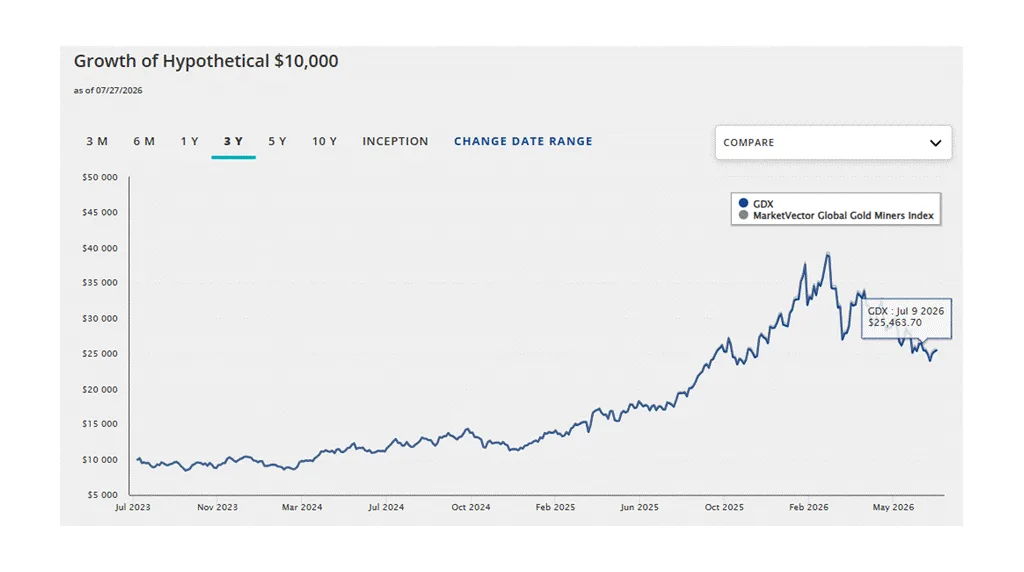This screenshot has height=572, width=1024.
Task: Click the COMPARE dropdown chevron arrow
Action: coord(935,143)
